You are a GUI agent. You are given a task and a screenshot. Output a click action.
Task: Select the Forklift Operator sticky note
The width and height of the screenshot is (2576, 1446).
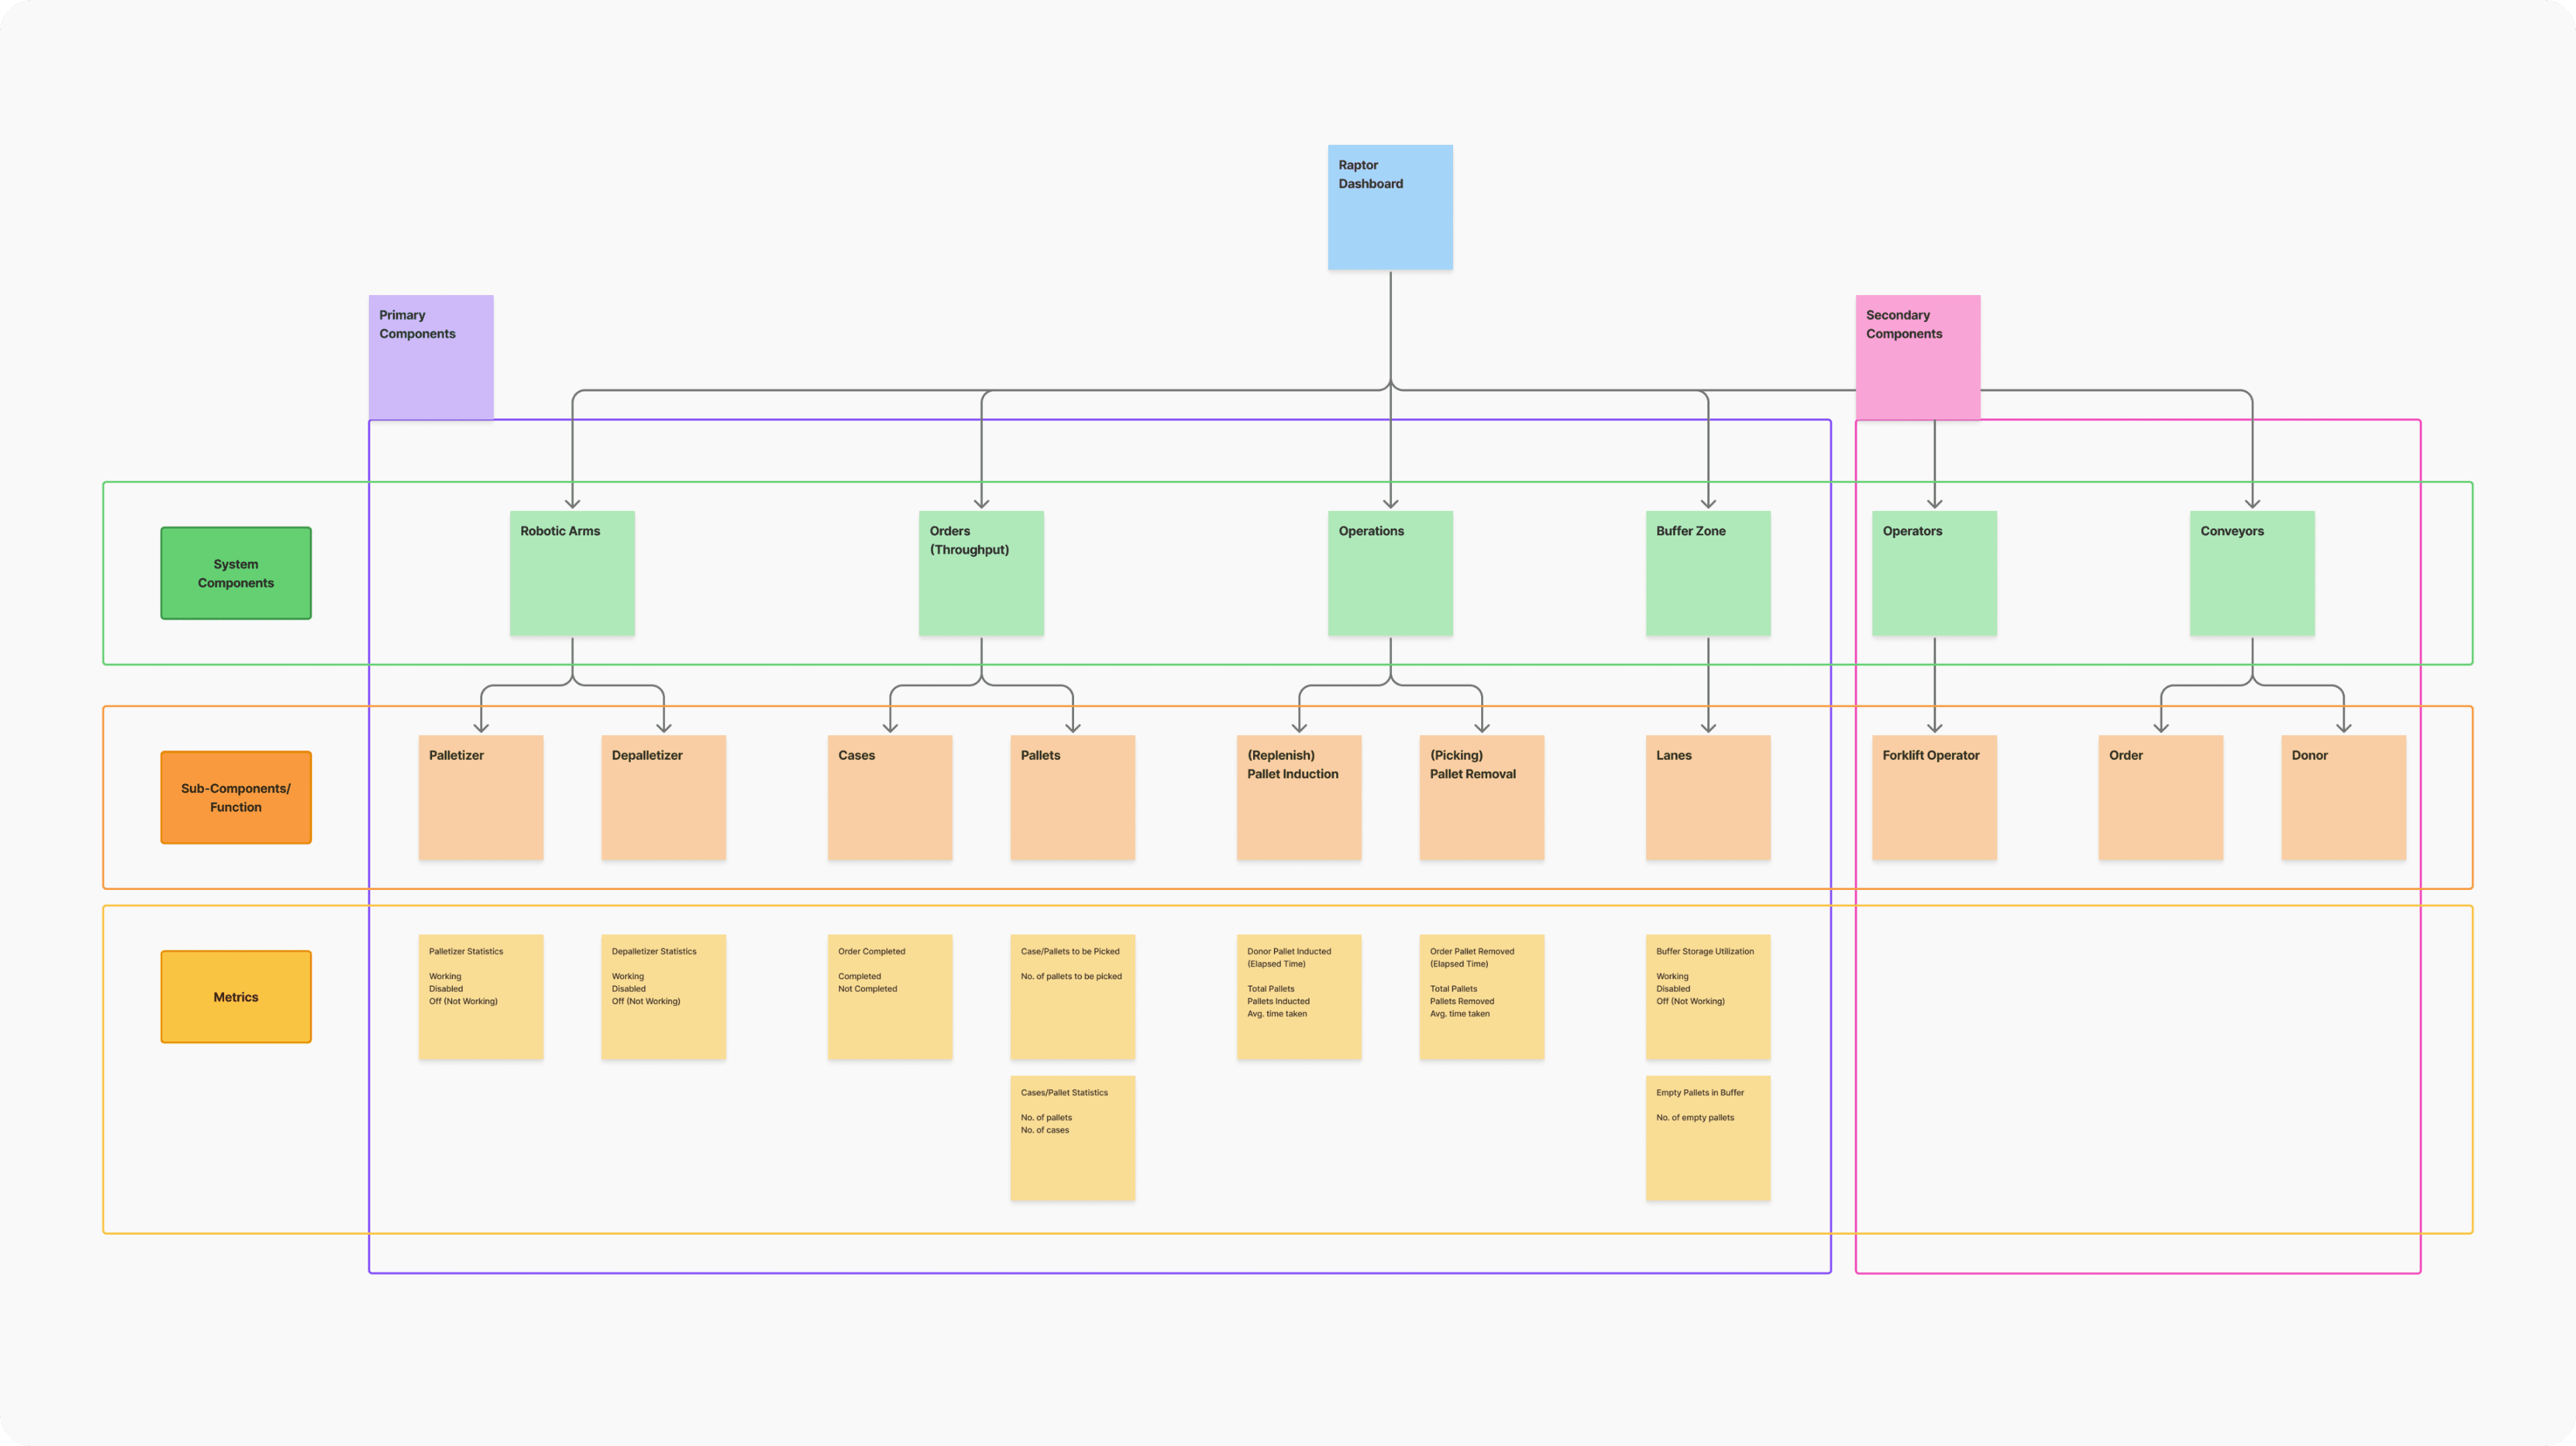click(x=1933, y=797)
